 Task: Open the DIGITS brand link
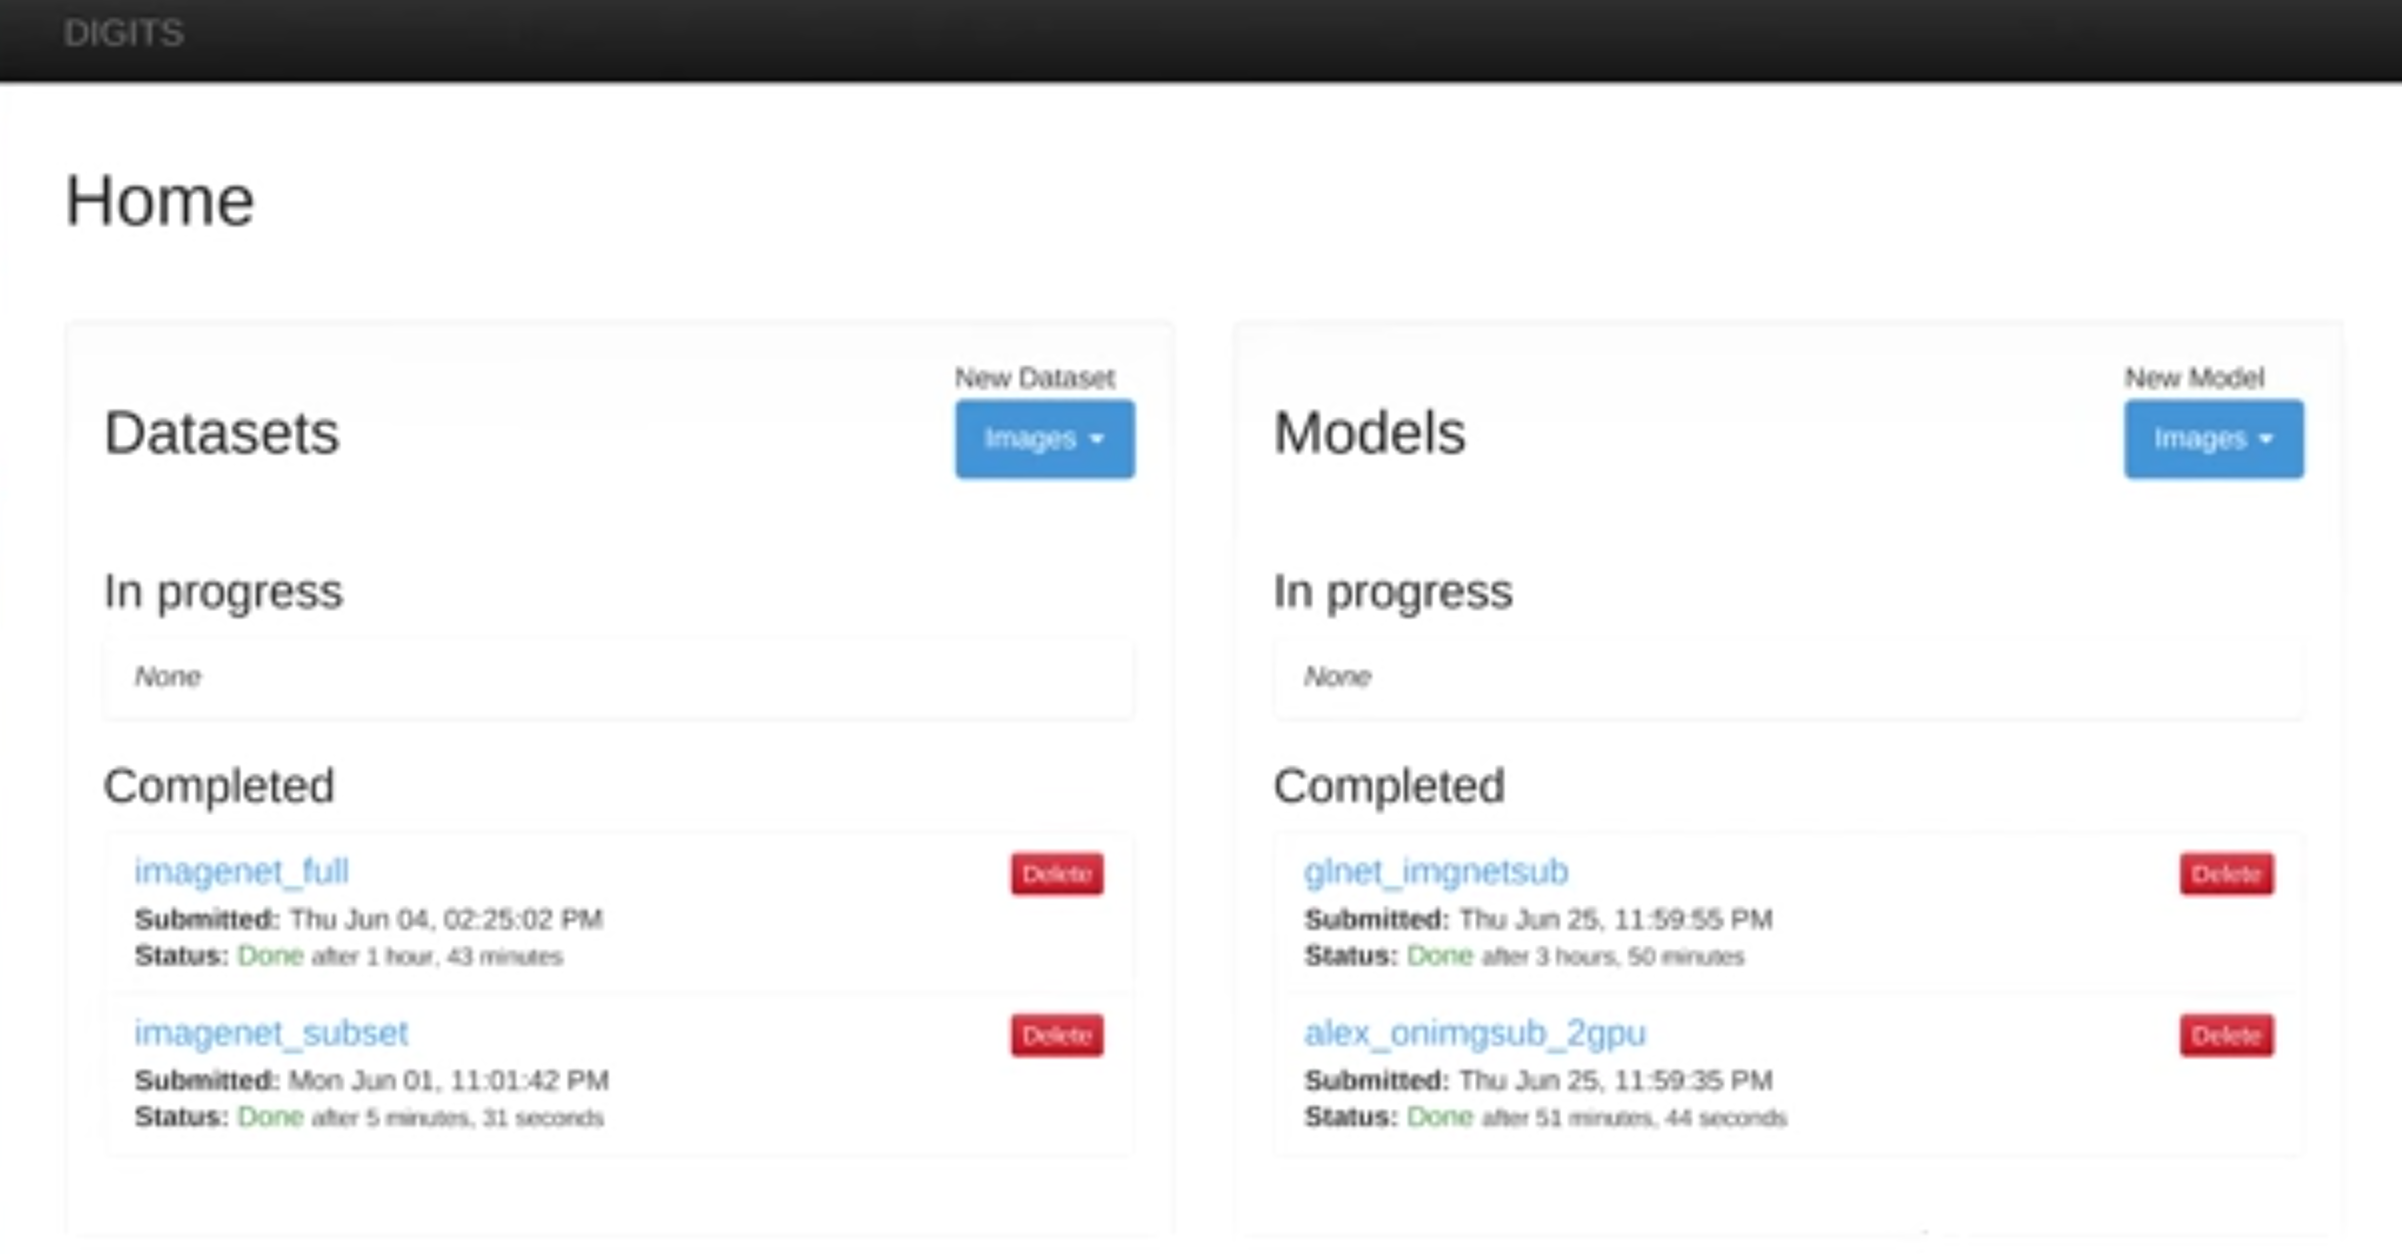tap(124, 33)
